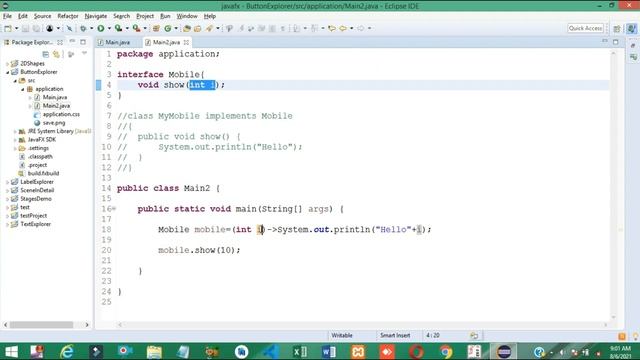Click the Debug bug icon in toolbar
Screen dimensions: 640x360
83,28
